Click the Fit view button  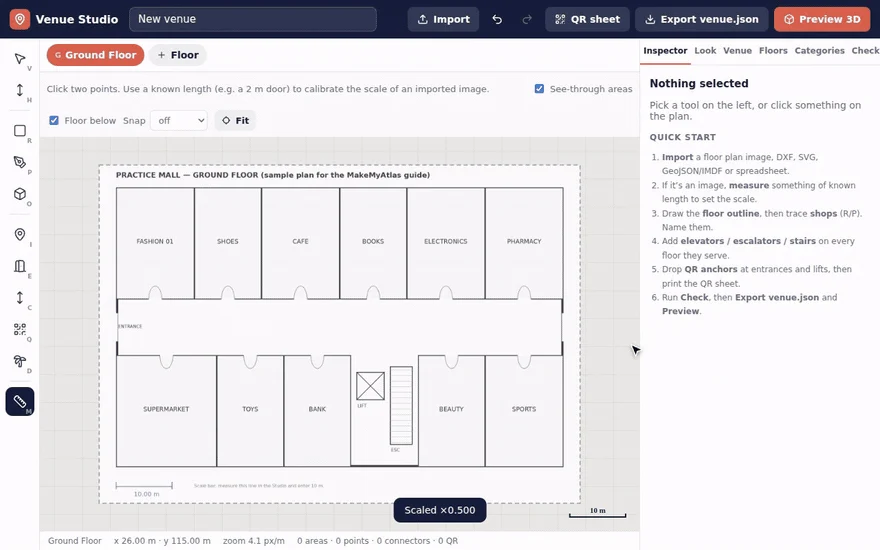tap(235, 120)
